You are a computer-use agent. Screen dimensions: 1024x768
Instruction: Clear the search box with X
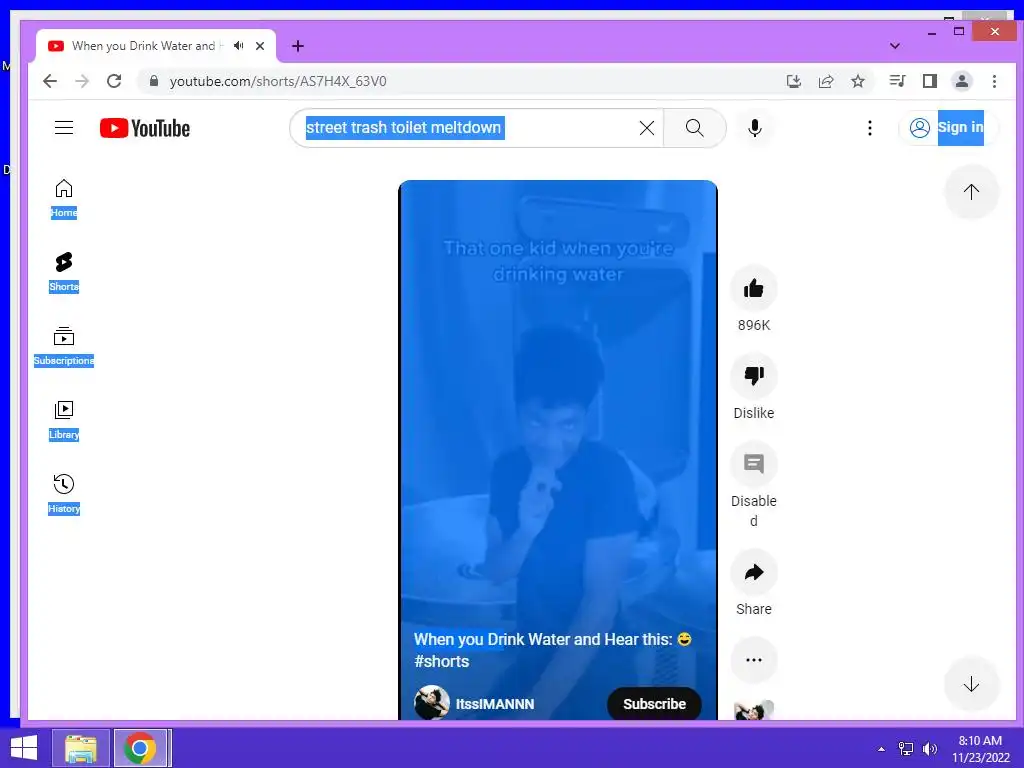[647, 128]
